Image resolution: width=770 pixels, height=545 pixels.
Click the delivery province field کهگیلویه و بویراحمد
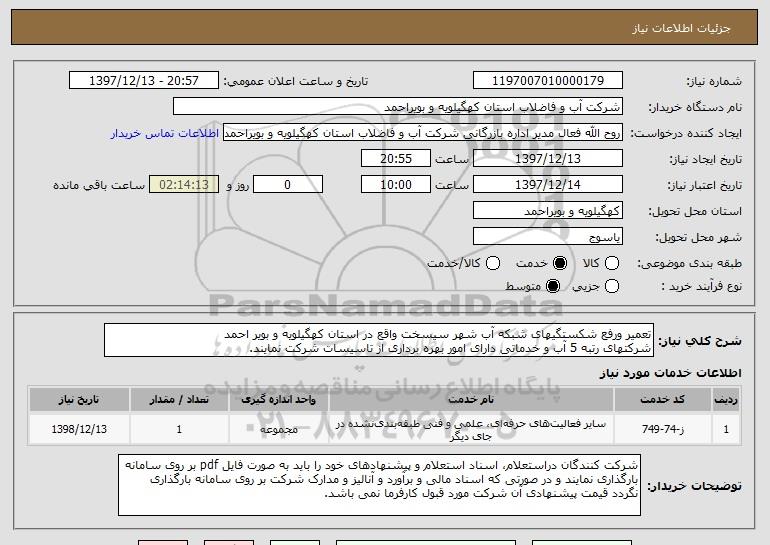point(548,211)
